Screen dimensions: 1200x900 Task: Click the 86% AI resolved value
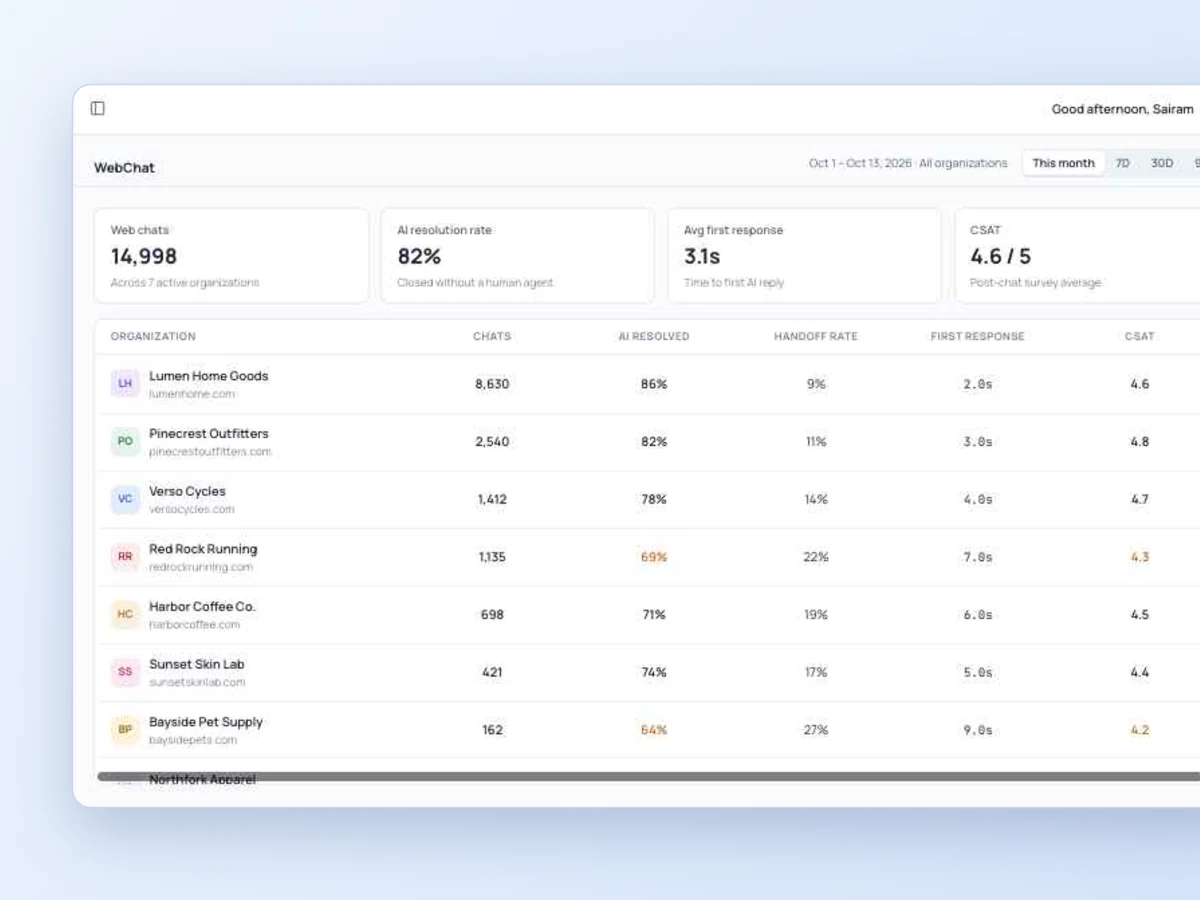tap(654, 384)
